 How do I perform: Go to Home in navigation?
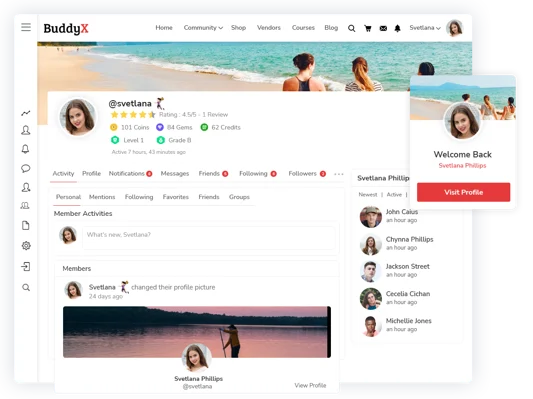164,28
